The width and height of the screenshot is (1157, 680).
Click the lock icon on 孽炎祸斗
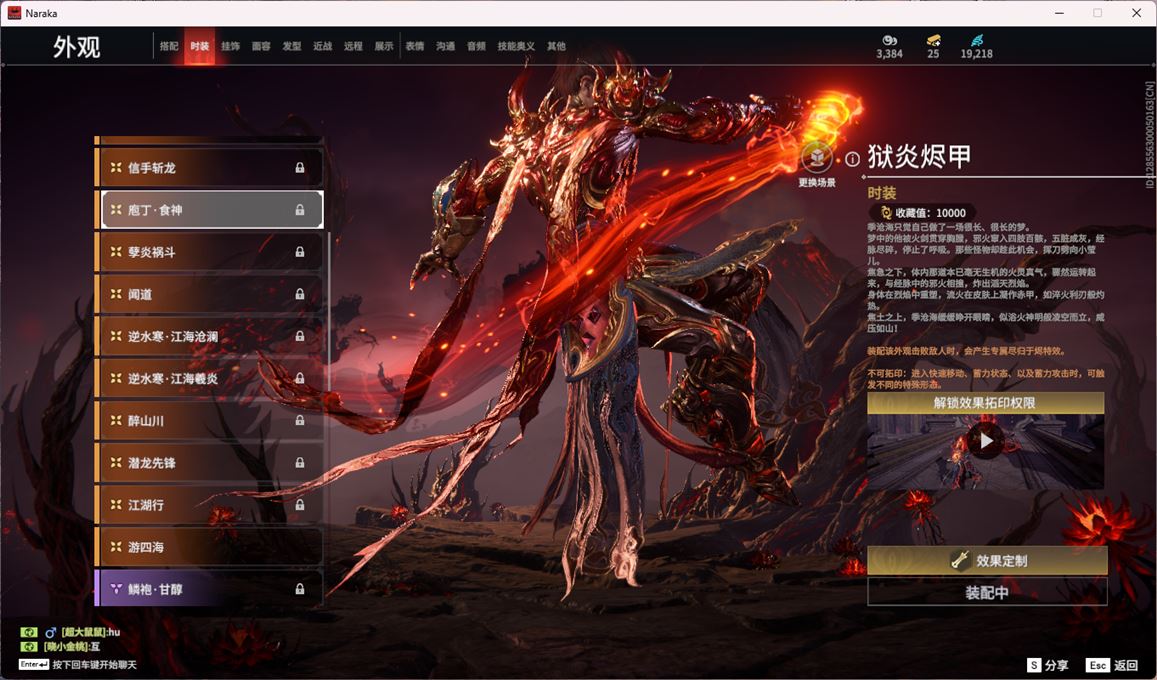[300, 251]
